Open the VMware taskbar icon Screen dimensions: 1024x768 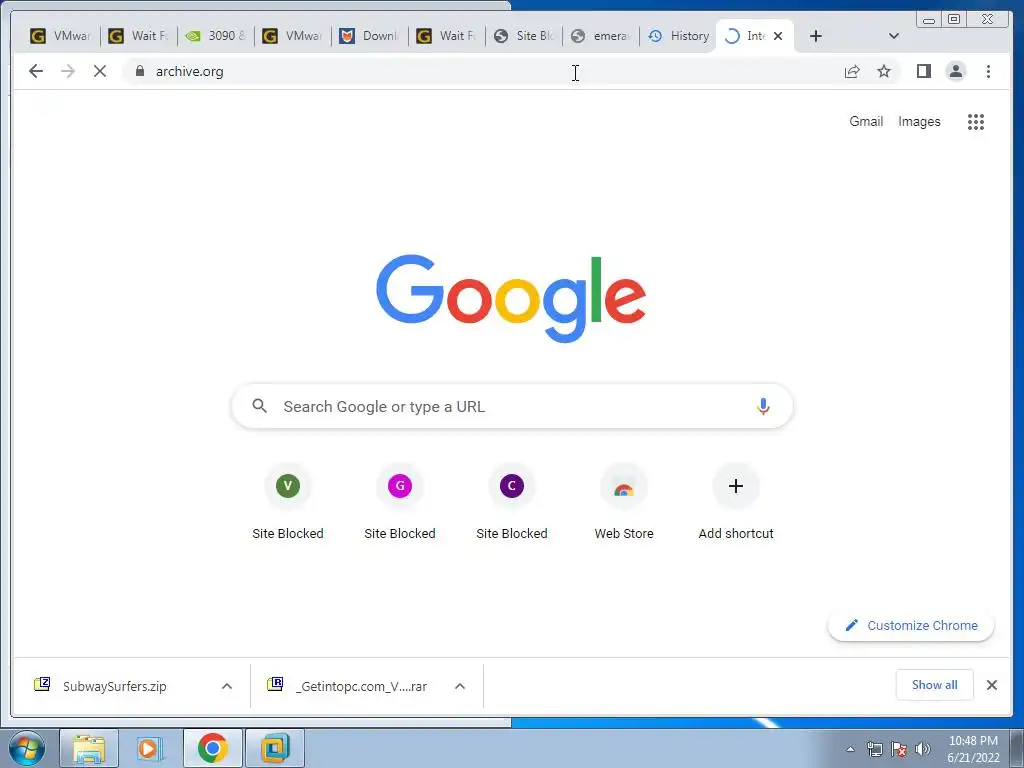pos(275,748)
